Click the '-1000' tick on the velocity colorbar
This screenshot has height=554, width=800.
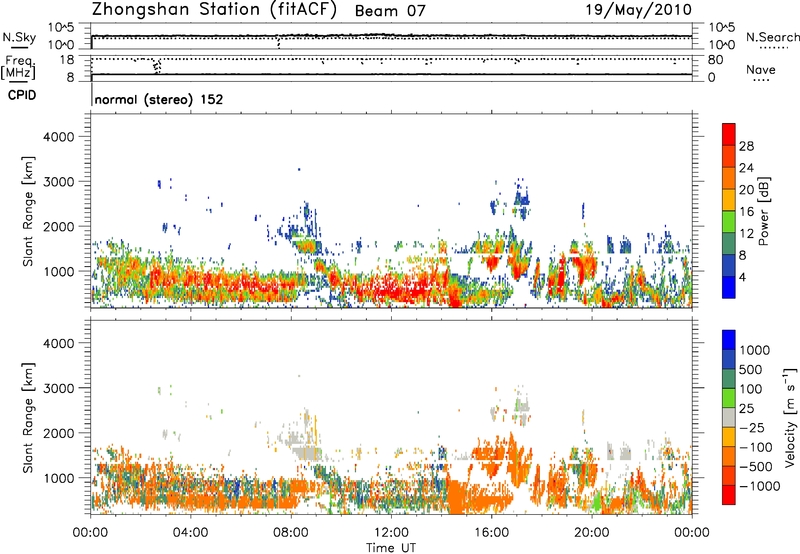(x=760, y=486)
